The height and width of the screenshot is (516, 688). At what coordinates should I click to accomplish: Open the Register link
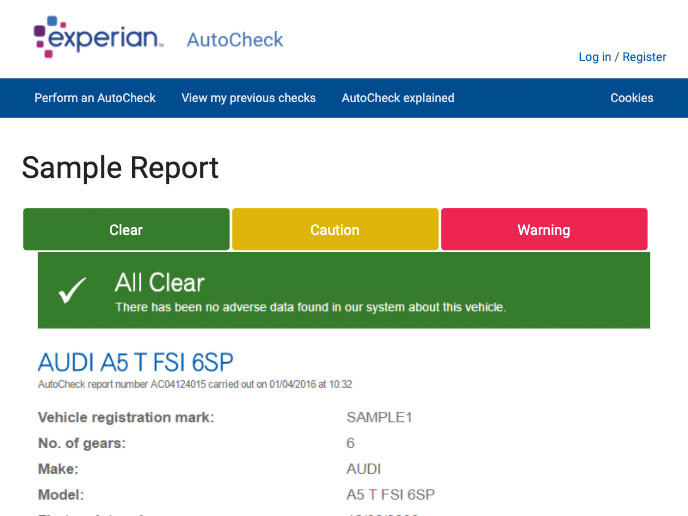pos(644,57)
